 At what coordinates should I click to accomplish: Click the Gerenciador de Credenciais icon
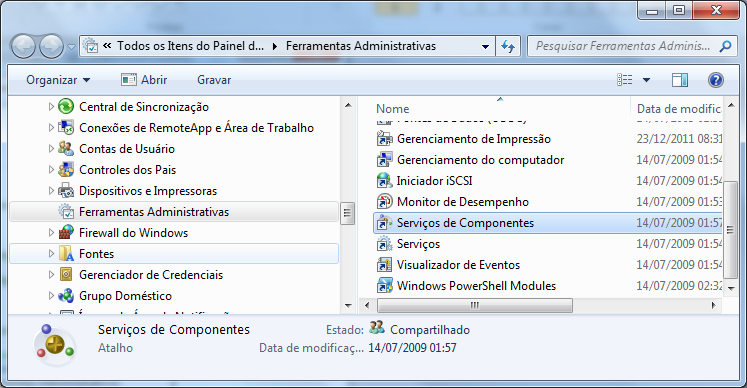(66, 275)
